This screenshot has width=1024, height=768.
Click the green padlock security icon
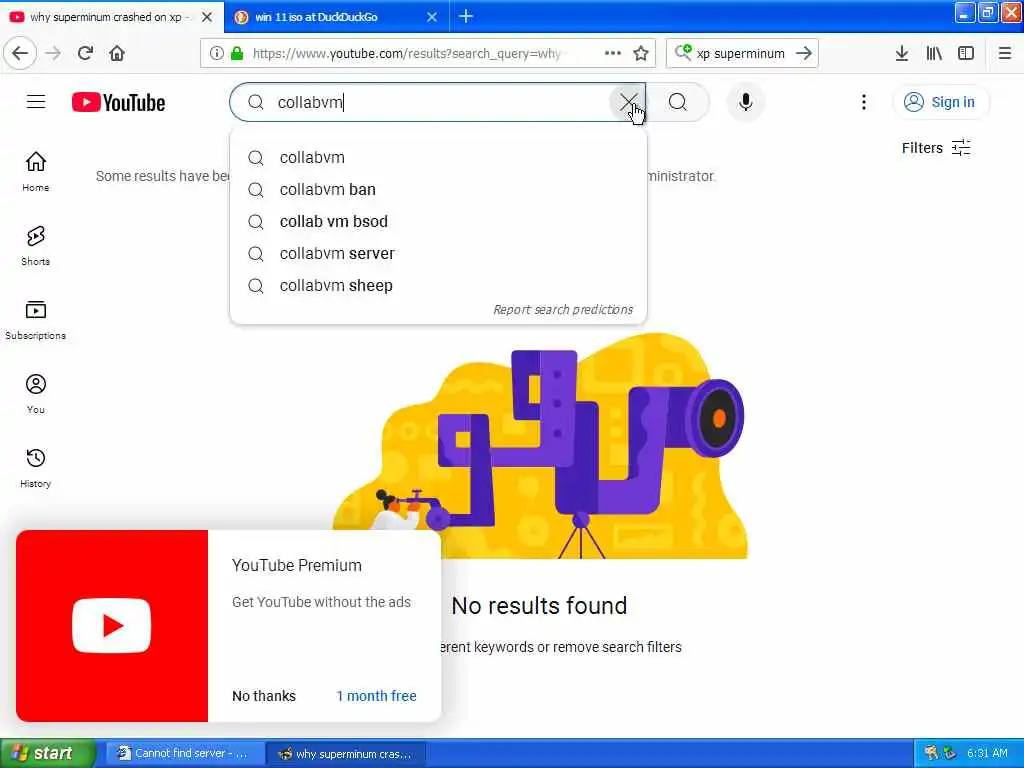point(237,53)
